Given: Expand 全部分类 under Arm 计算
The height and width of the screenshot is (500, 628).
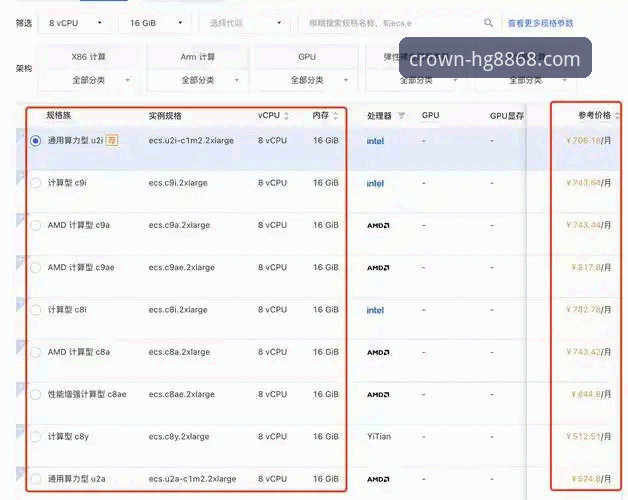Looking at the screenshot, I should 198,80.
